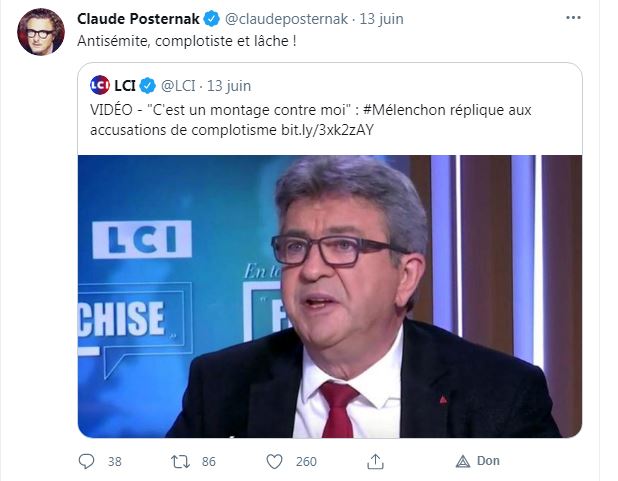Click the 13 juin timestamp on main tweet
The width and height of the screenshot is (618, 481).
pos(381,19)
